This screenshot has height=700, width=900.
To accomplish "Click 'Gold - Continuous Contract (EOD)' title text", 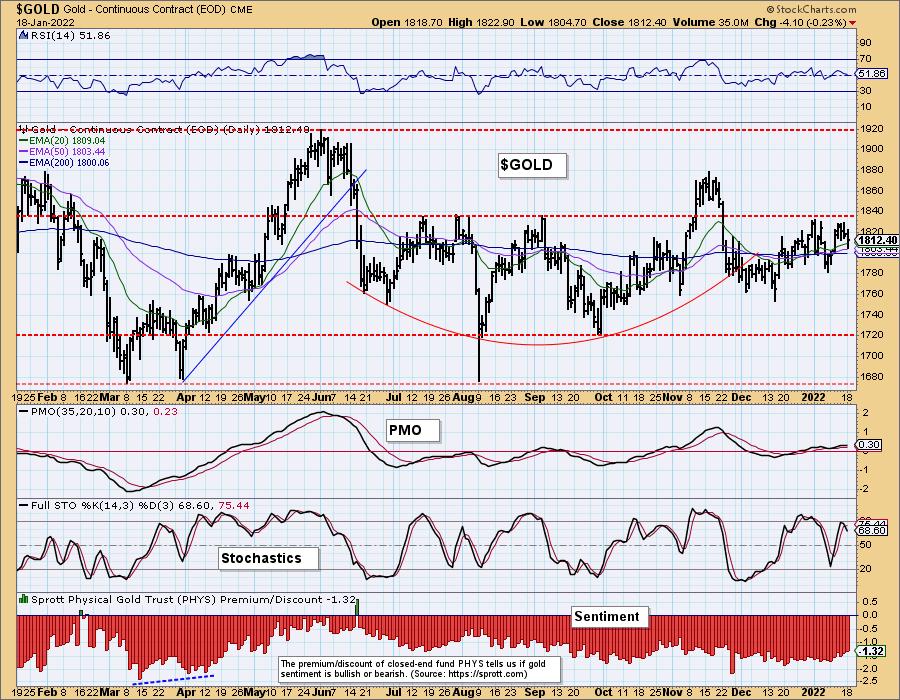I will 145,9.
